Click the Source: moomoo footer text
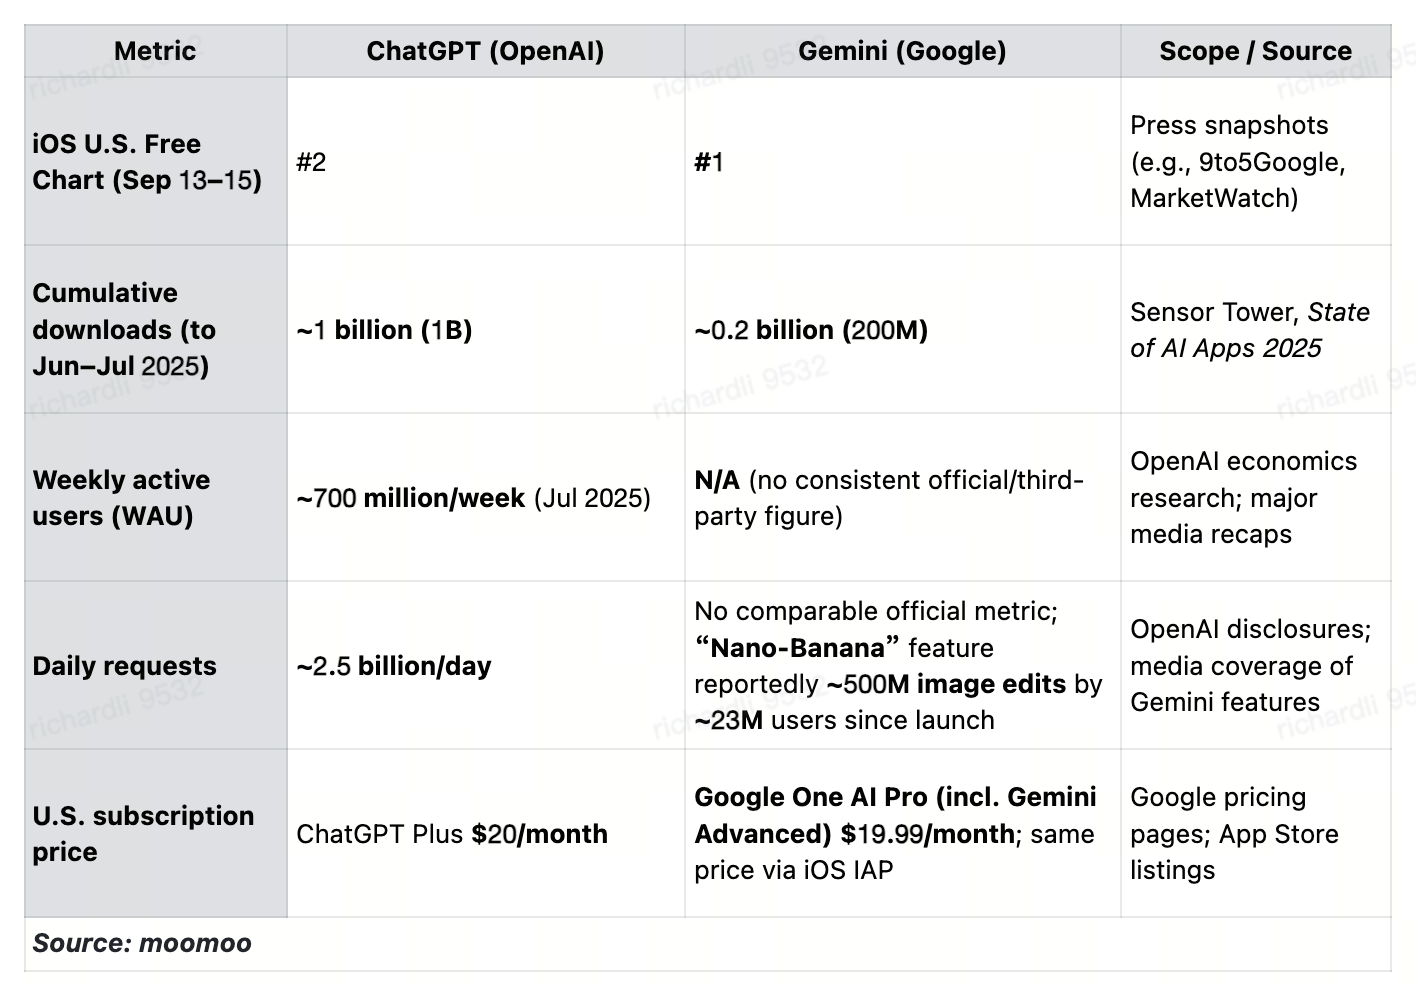 142,943
